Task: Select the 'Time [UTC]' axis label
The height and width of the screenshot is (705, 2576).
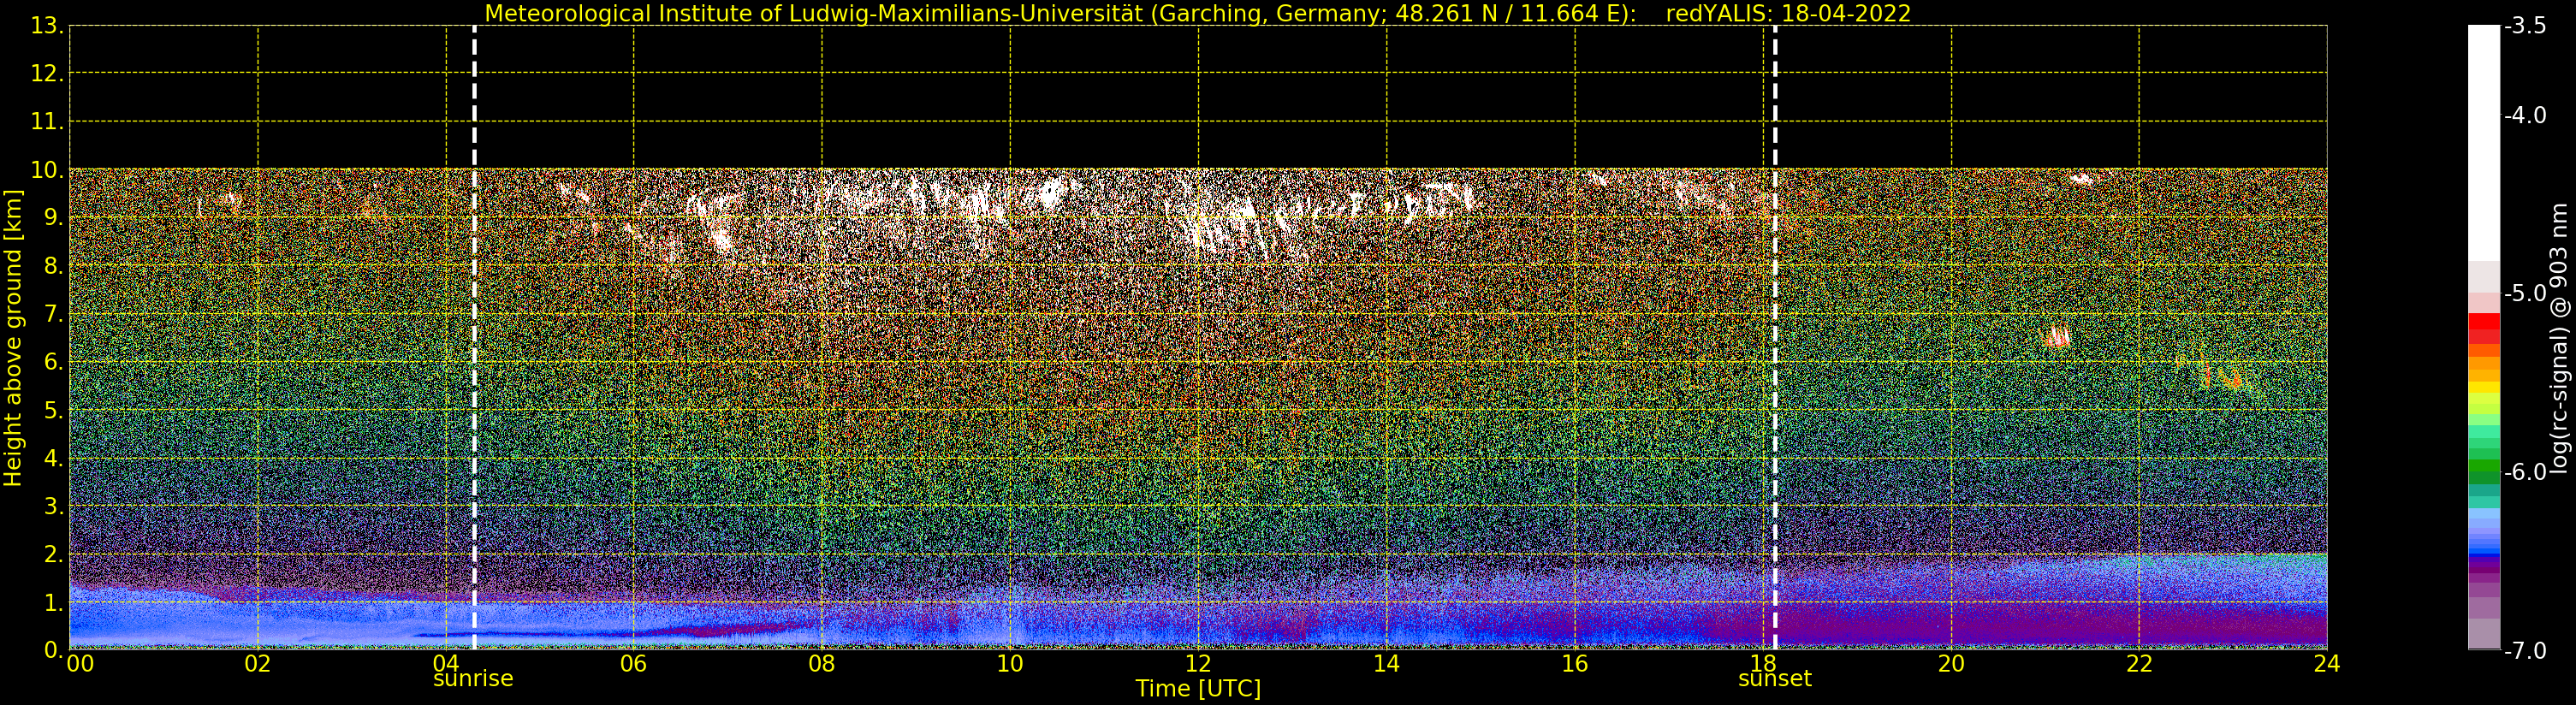Action: [1198, 689]
